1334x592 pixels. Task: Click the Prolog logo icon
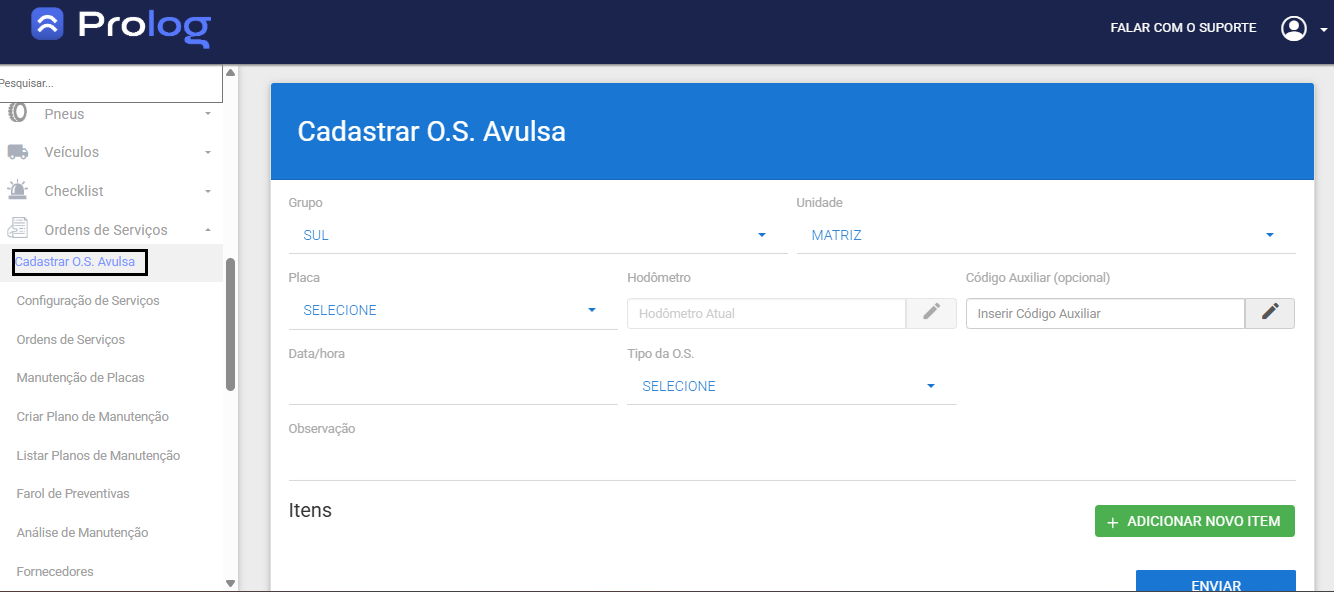click(47, 24)
